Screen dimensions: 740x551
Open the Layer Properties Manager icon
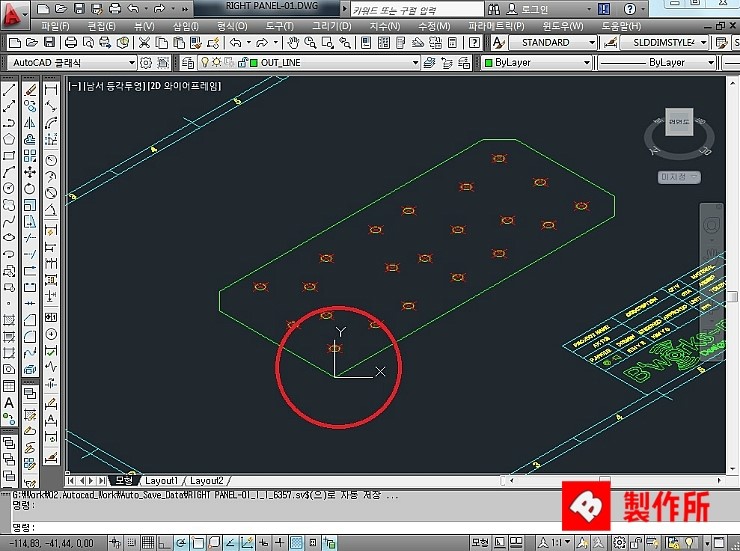187,62
